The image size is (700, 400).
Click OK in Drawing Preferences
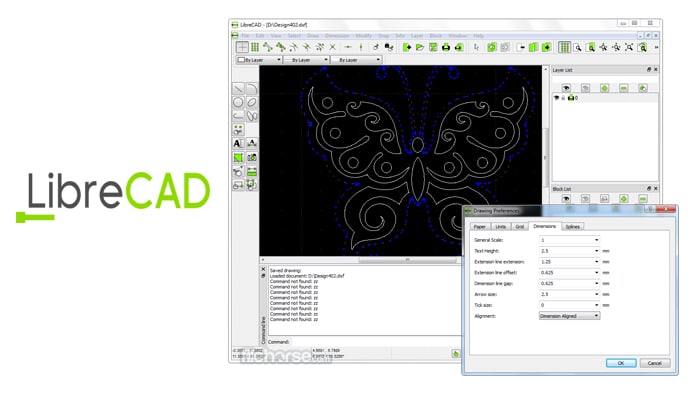(x=621, y=363)
